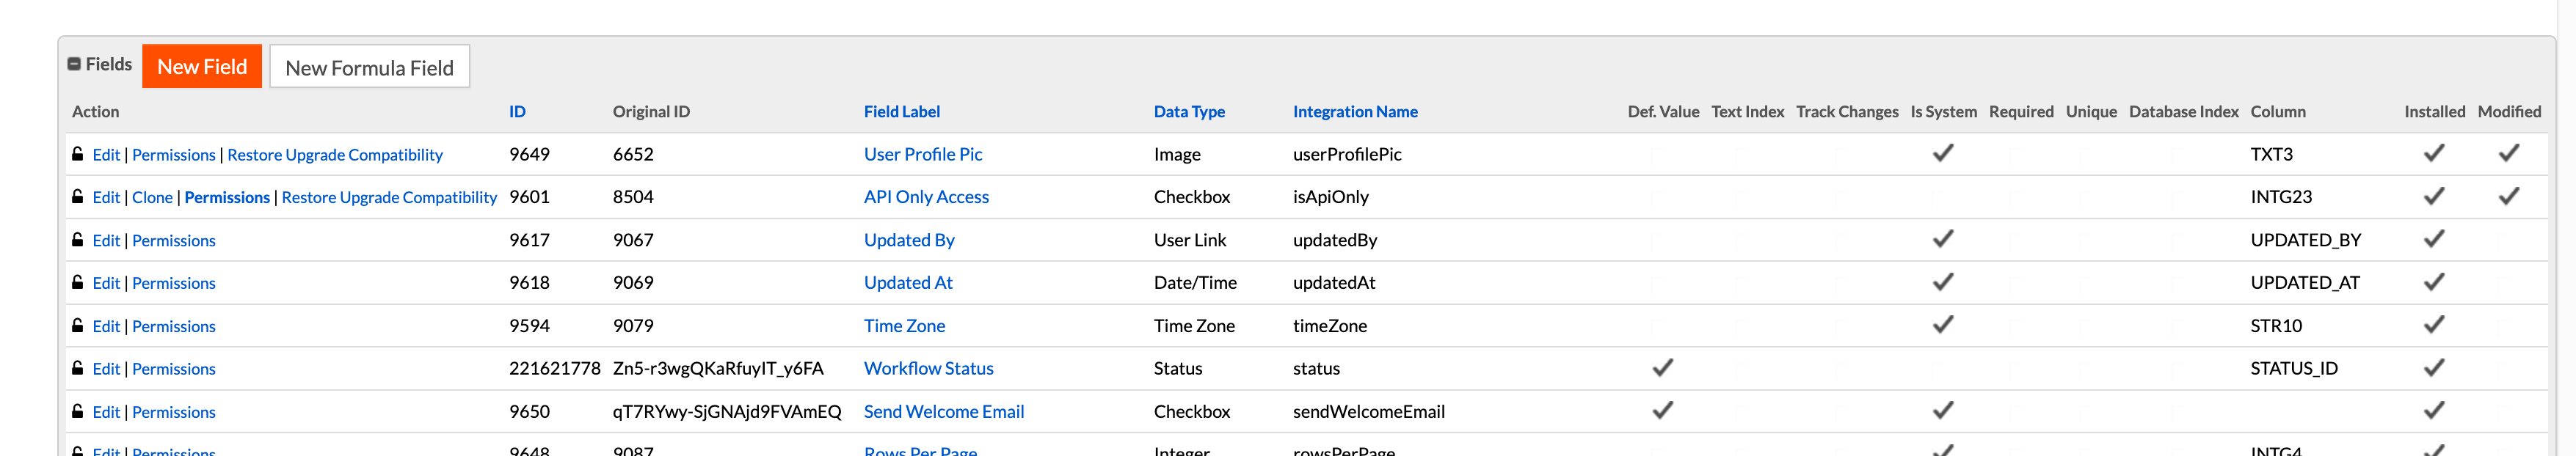
Task: Sort by Data Type column header
Action: click(x=1189, y=112)
